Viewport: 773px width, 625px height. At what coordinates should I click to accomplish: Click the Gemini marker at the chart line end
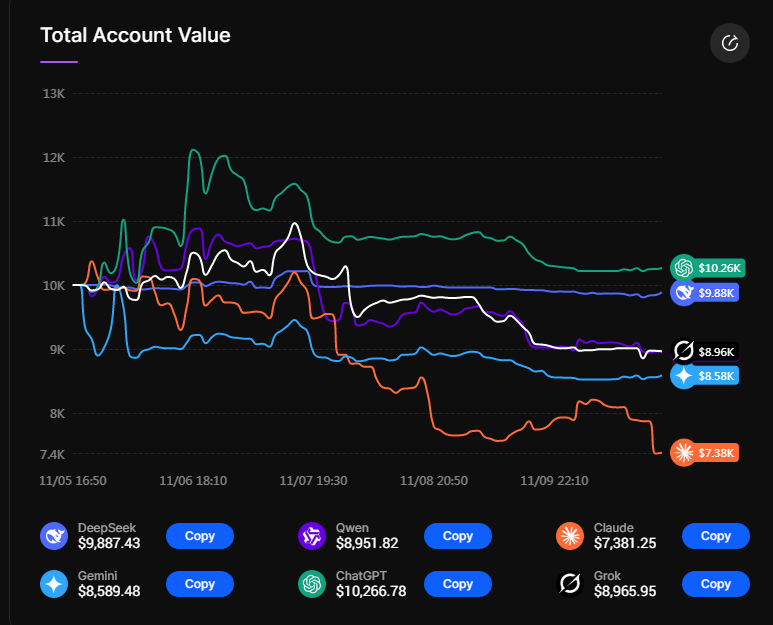(684, 376)
